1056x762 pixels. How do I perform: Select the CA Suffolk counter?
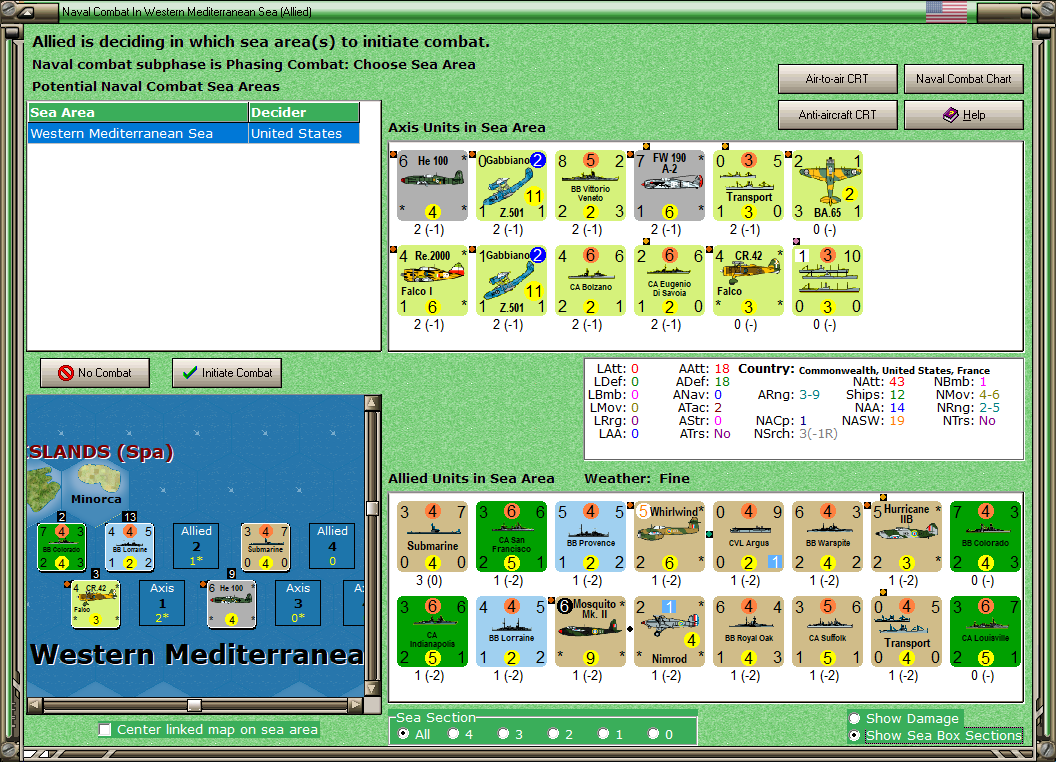[x=828, y=631]
